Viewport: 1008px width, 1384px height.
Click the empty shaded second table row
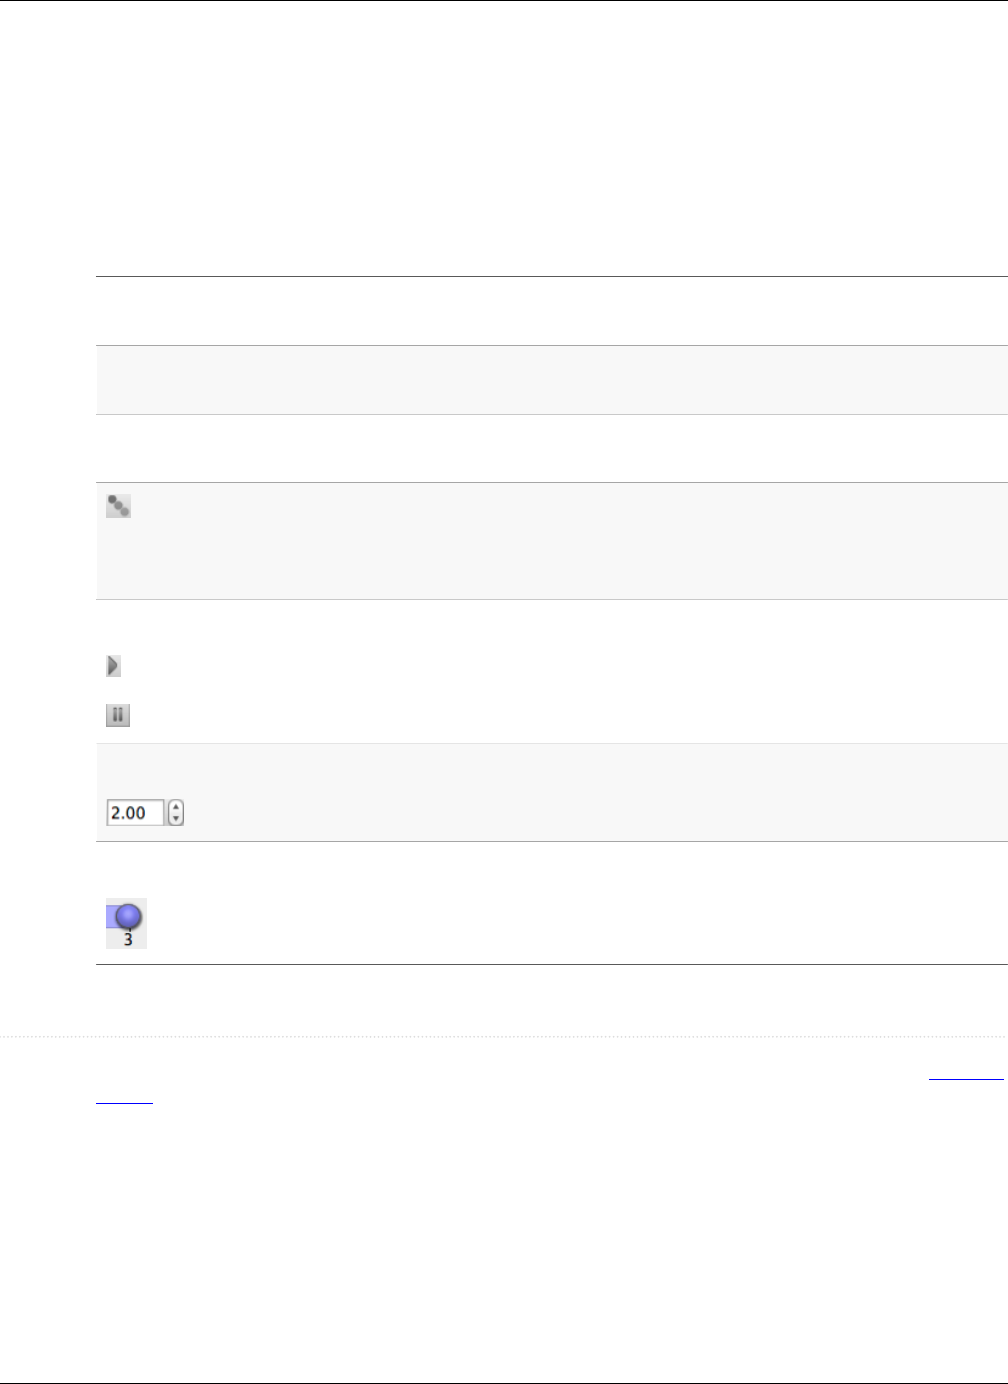(551, 380)
